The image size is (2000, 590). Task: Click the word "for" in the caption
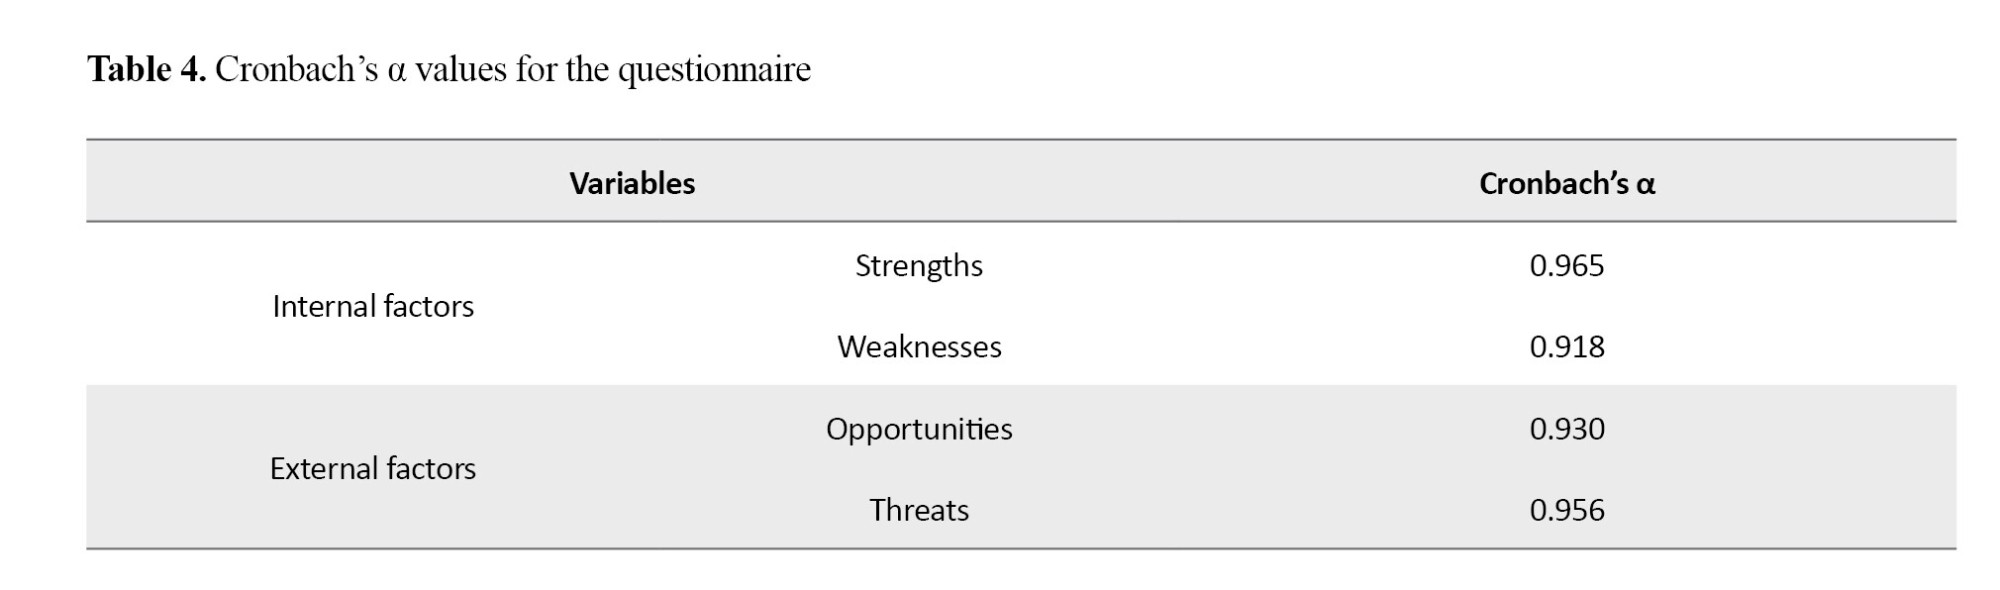[536, 70]
